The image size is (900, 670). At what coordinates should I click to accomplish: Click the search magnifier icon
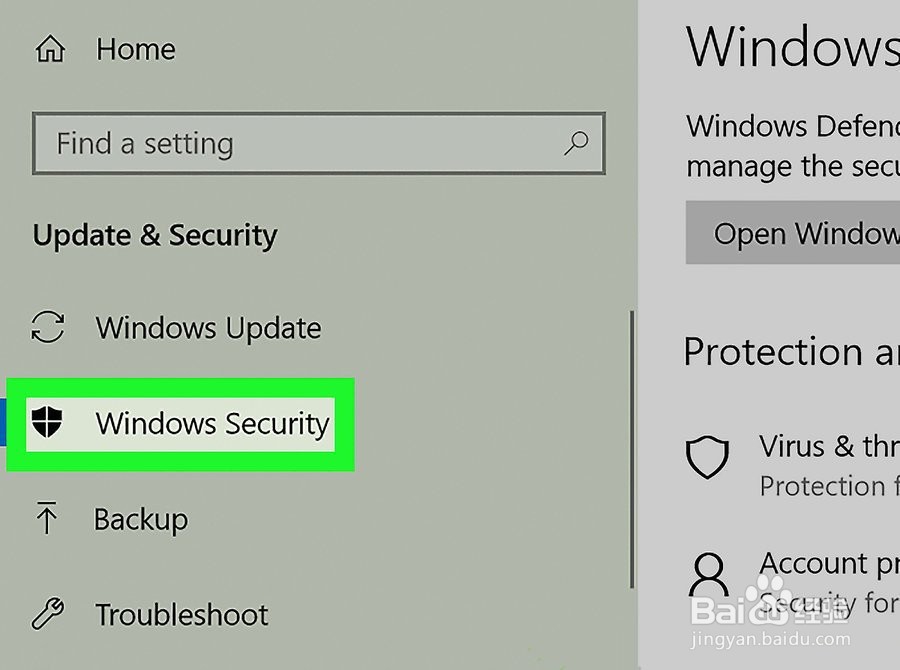(575, 144)
